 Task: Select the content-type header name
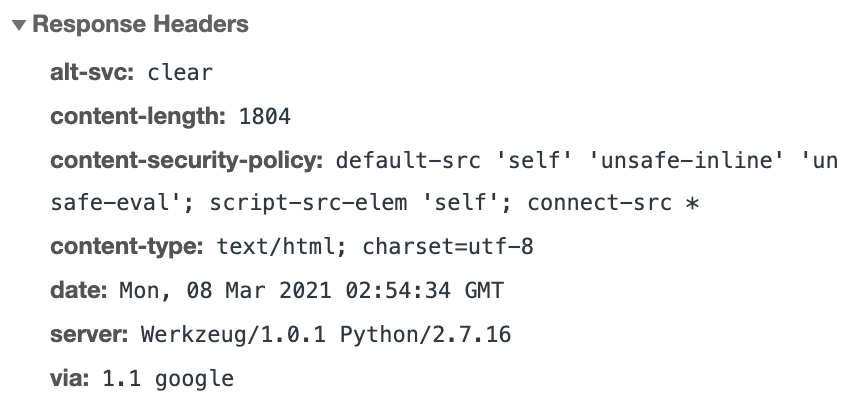coord(127,247)
